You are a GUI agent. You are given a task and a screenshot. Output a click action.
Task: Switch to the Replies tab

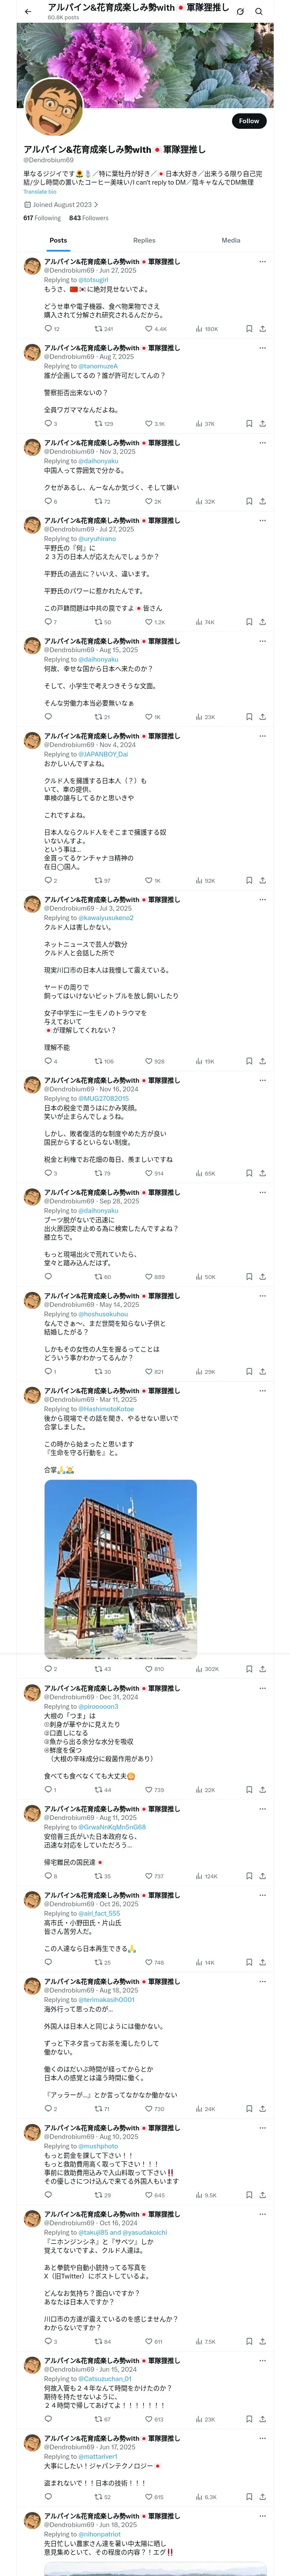click(144, 241)
